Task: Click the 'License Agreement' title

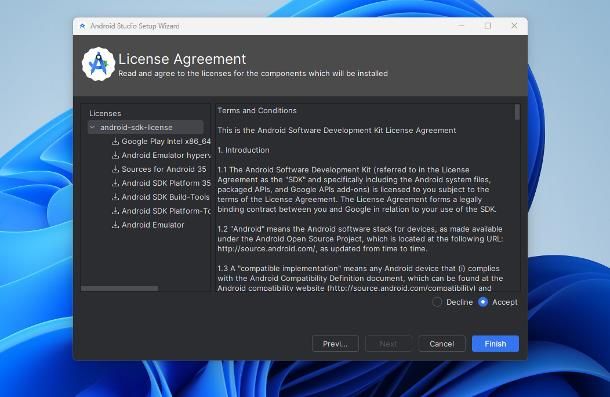Action: click(x=182, y=59)
